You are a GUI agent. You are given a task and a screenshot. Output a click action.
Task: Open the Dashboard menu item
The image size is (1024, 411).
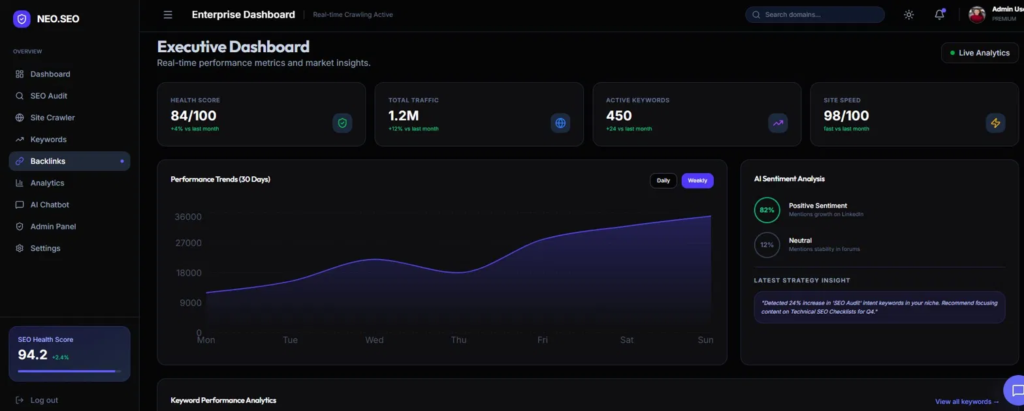(x=70, y=74)
